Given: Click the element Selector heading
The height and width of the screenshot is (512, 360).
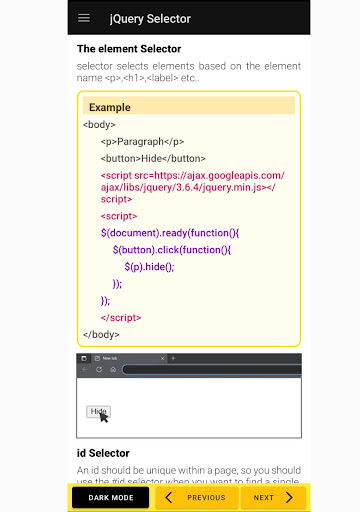Looking at the screenshot, I should pyautogui.click(x=129, y=49).
